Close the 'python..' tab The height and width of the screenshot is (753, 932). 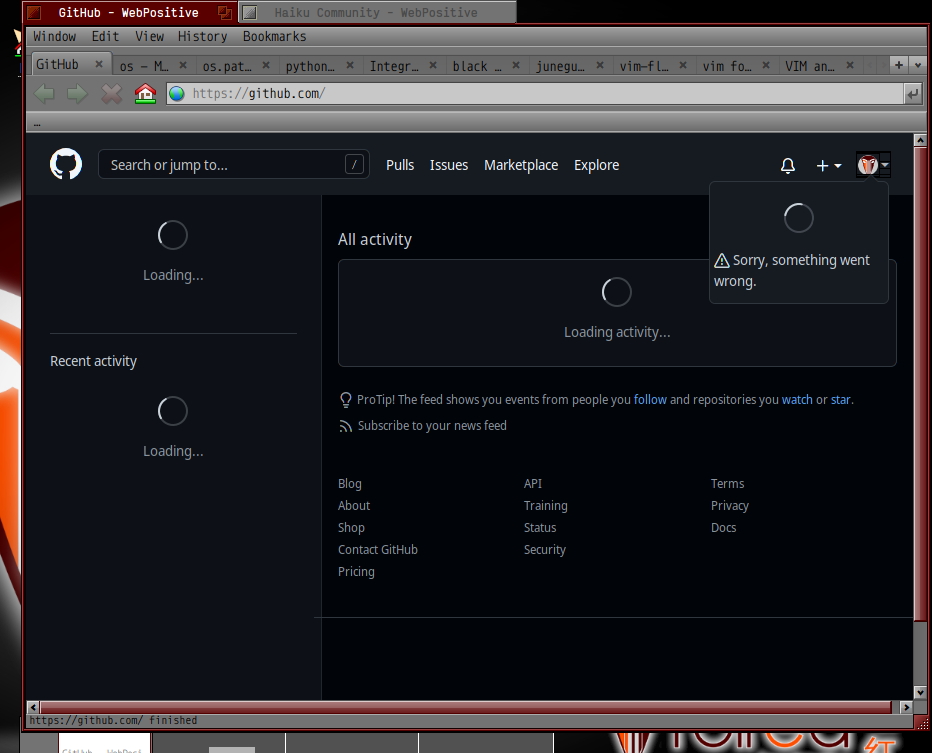pyautogui.click(x=350, y=65)
